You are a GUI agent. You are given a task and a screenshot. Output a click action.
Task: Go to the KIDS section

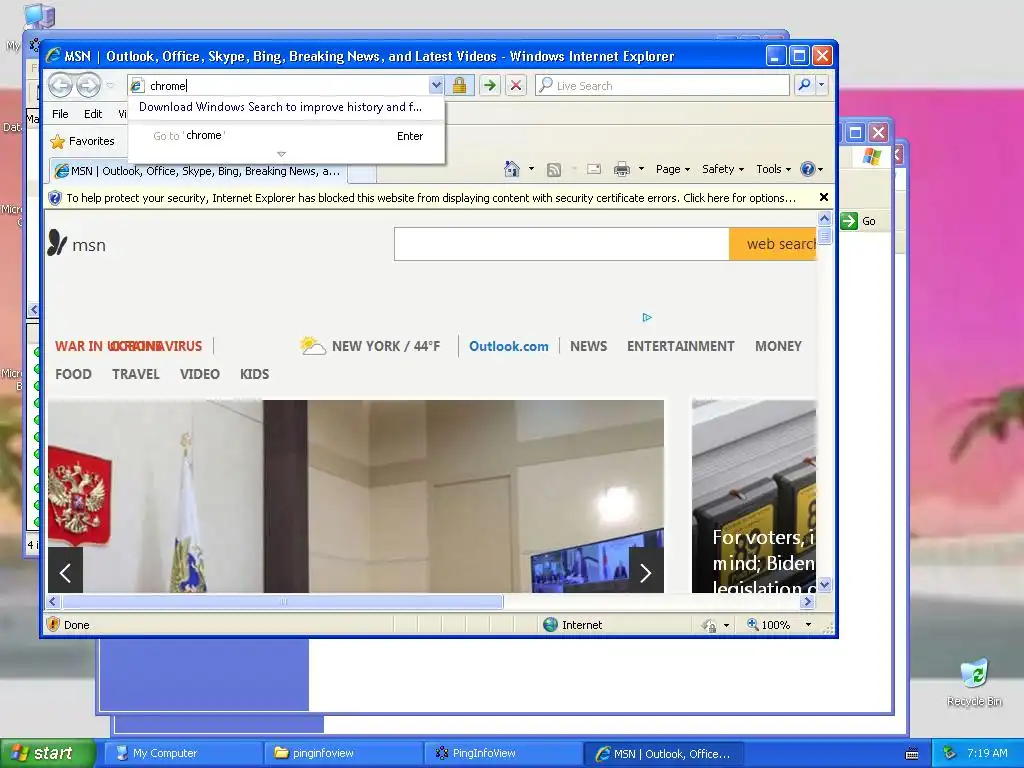[255, 374]
